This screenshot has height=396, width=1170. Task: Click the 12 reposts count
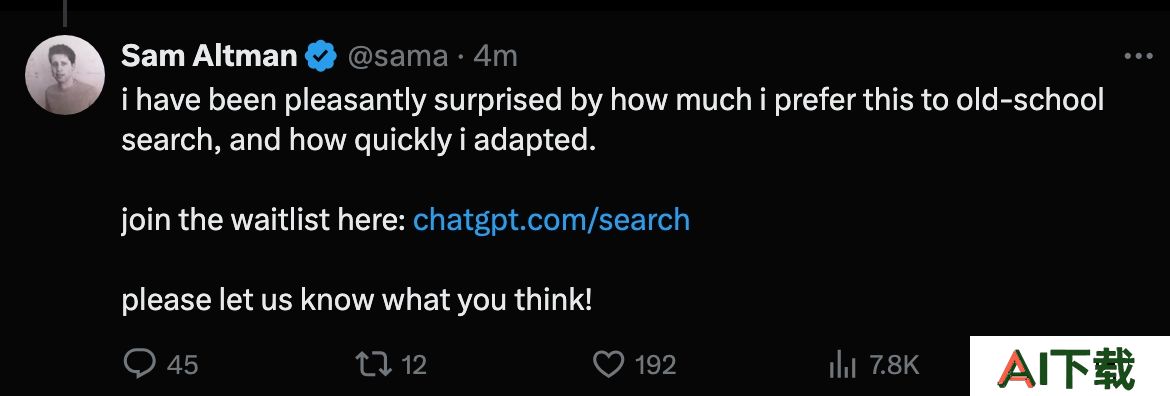pyautogui.click(x=414, y=365)
